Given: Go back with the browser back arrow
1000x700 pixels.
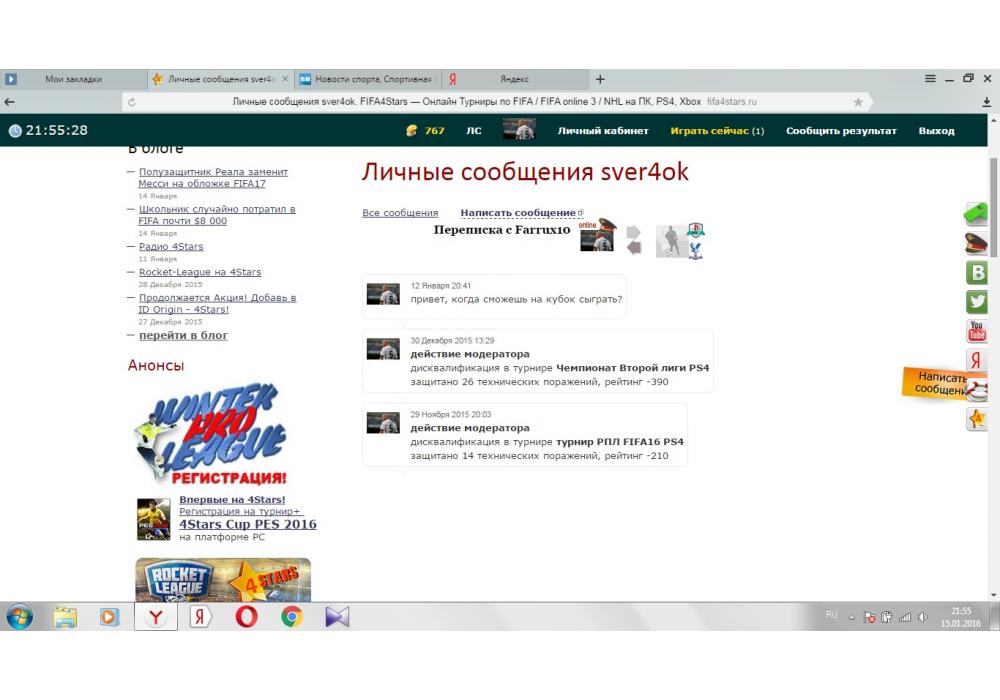Looking at the screenshot, I should coord(10,102).
